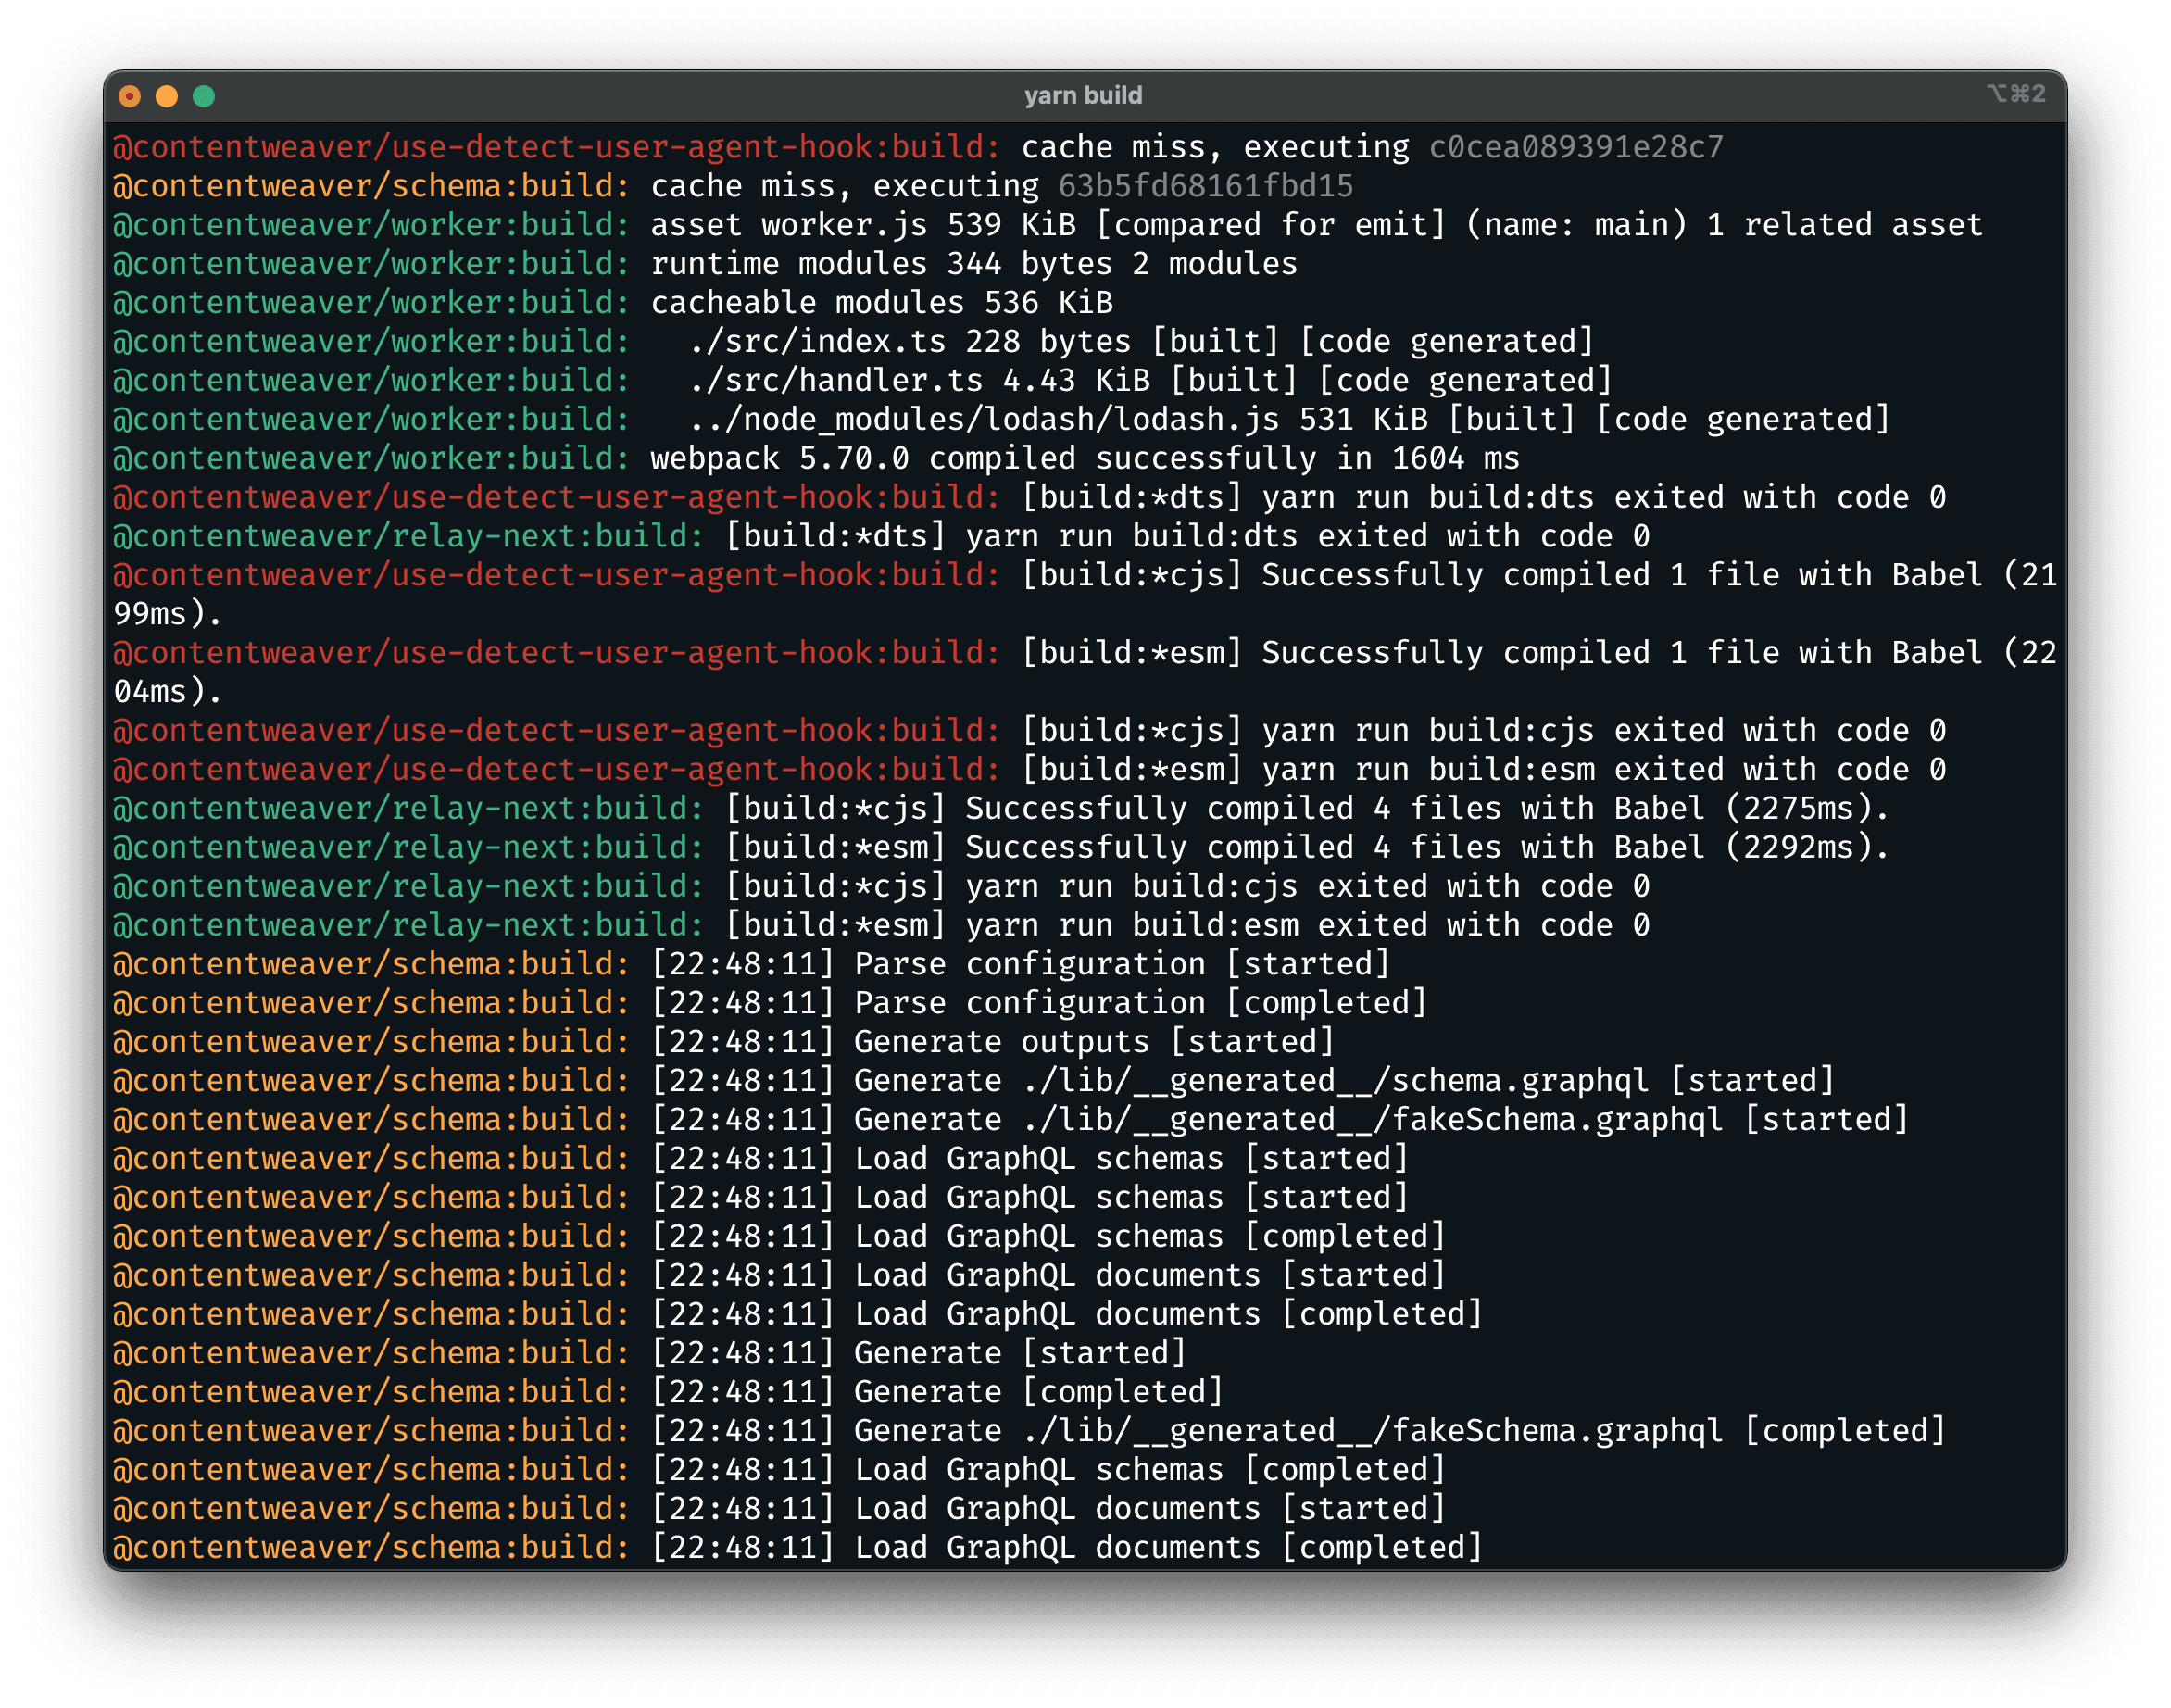Click the hash 63b5fd68161fbd15
Viewport: 2171px width, 1708px height.
(1205, 186)
